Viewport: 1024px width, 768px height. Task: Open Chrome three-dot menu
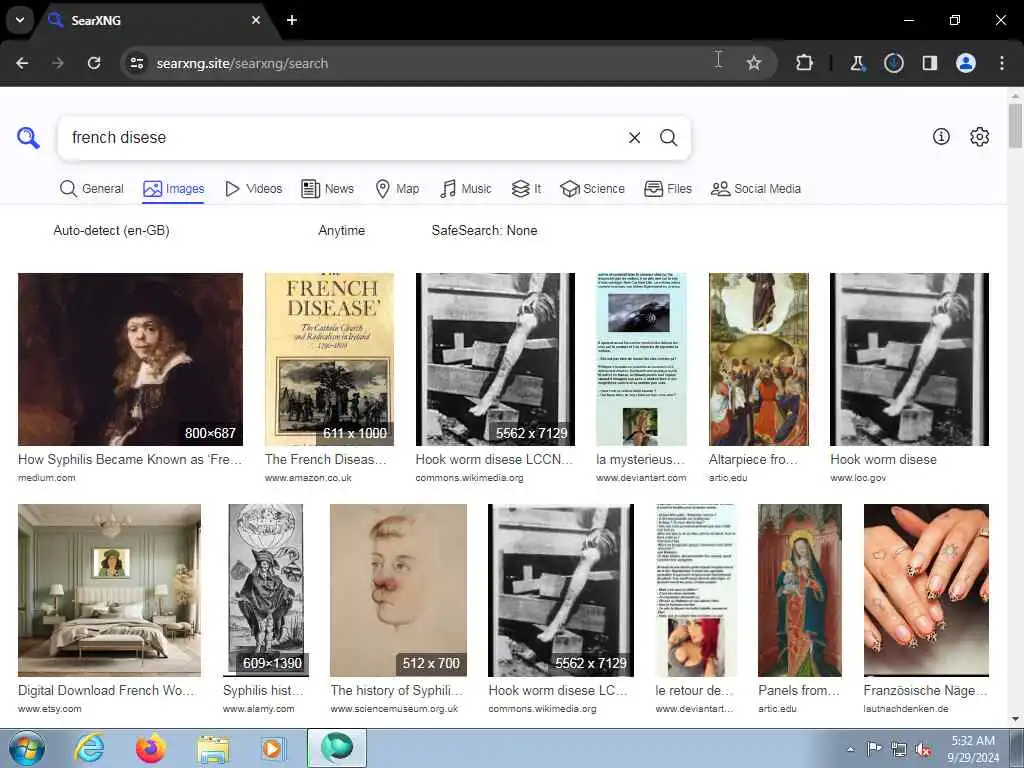1002,63
